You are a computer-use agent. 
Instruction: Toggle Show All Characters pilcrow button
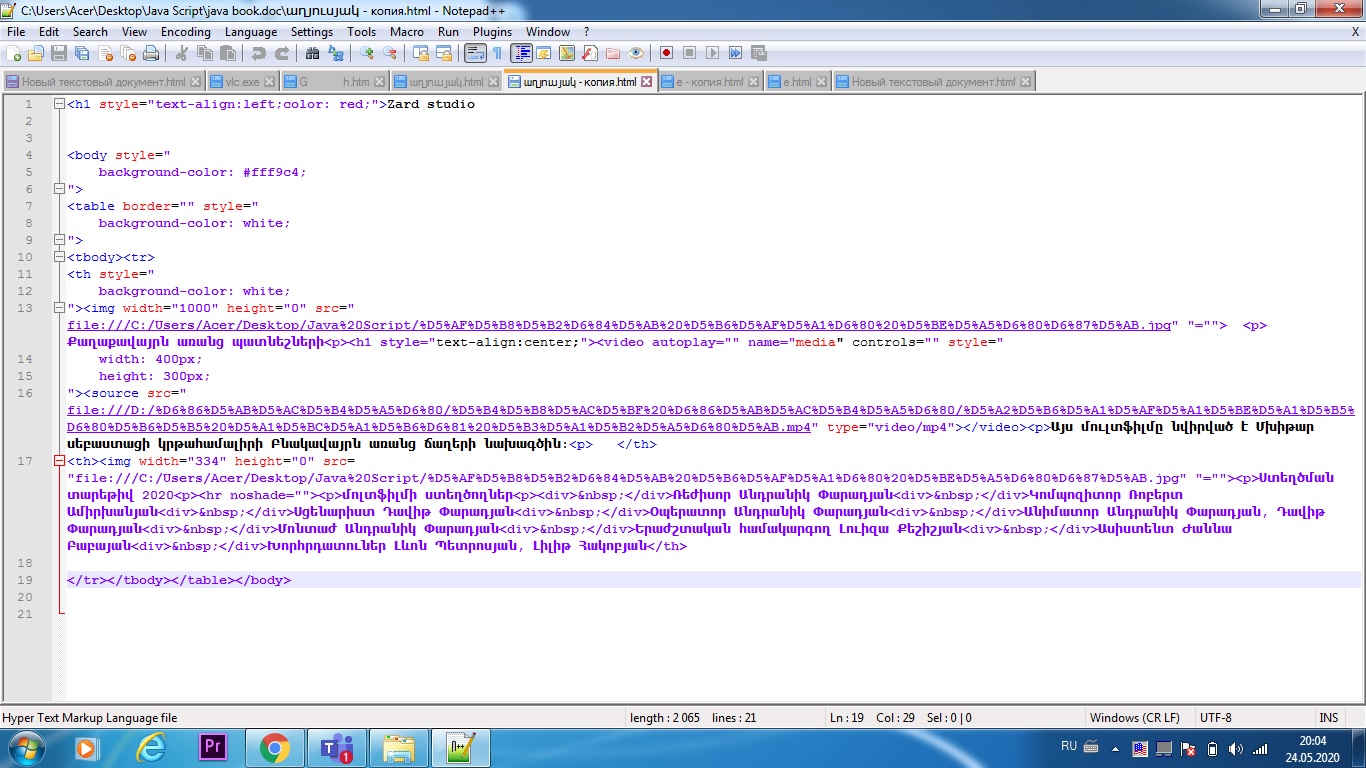(x=496, y=53)
